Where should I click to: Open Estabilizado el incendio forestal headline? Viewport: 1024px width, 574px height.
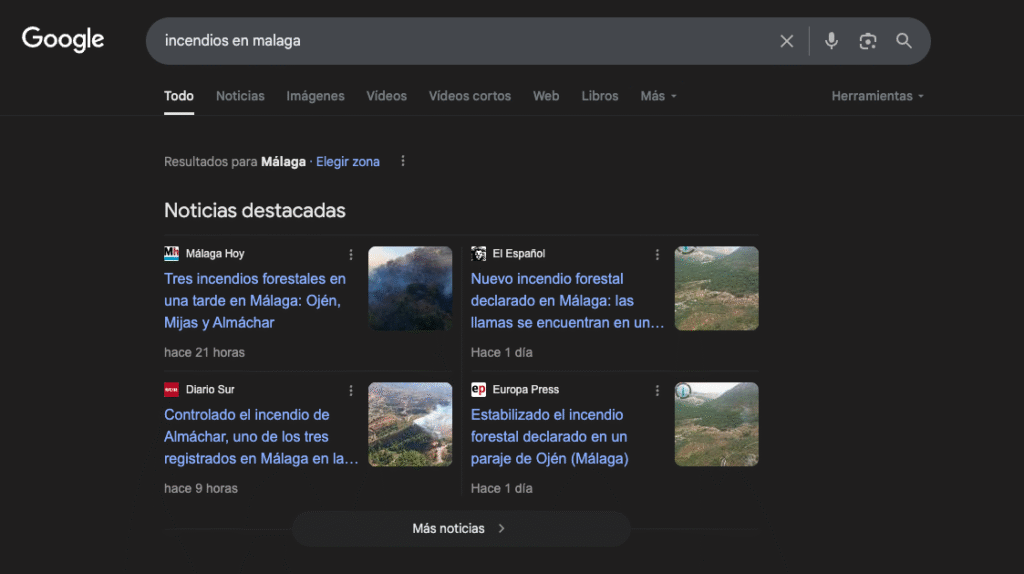coord(549,436)
